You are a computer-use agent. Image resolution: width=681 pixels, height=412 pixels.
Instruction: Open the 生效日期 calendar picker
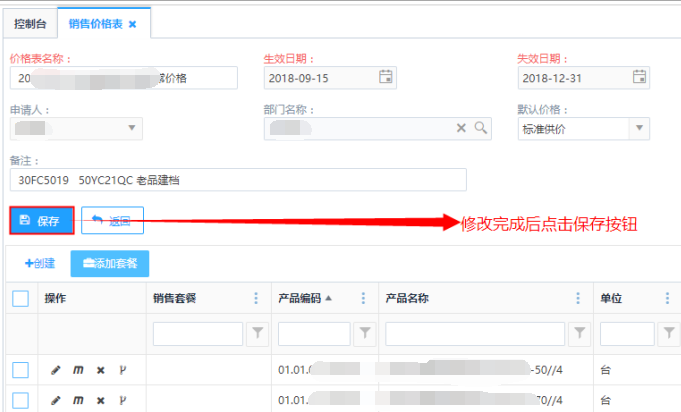pos(386,77)
